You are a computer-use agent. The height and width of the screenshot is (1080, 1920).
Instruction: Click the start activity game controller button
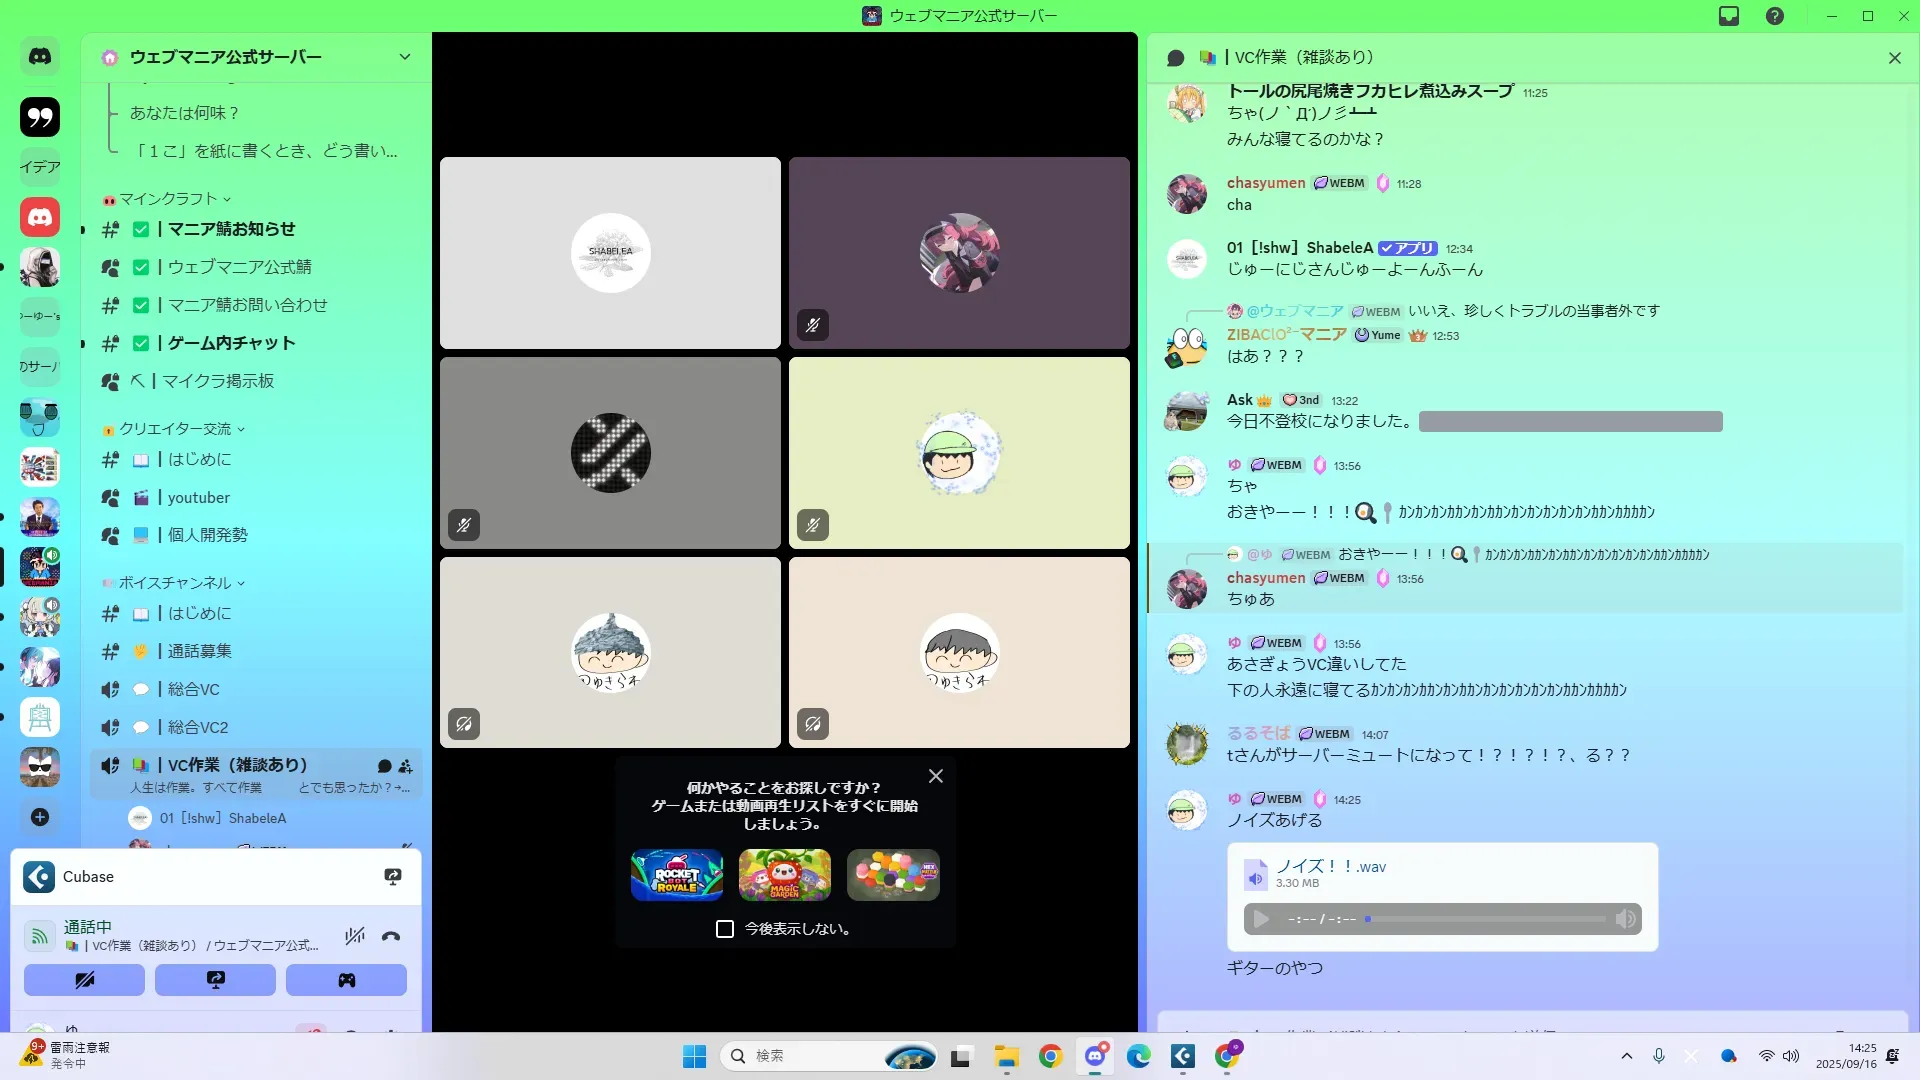click(346, 980)
